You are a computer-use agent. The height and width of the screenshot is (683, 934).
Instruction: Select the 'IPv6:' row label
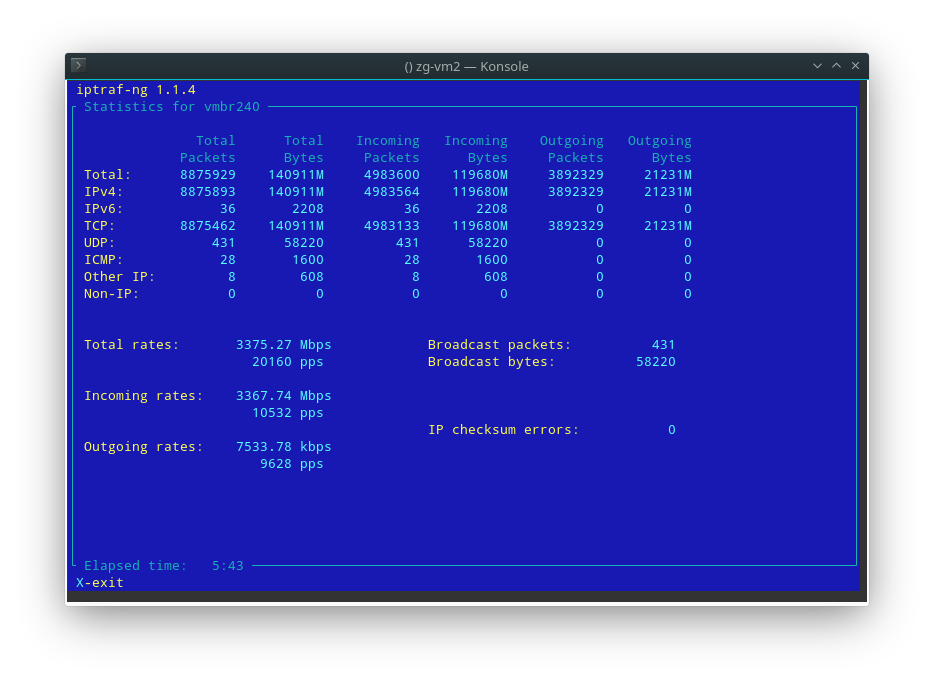tap(104, 208)
